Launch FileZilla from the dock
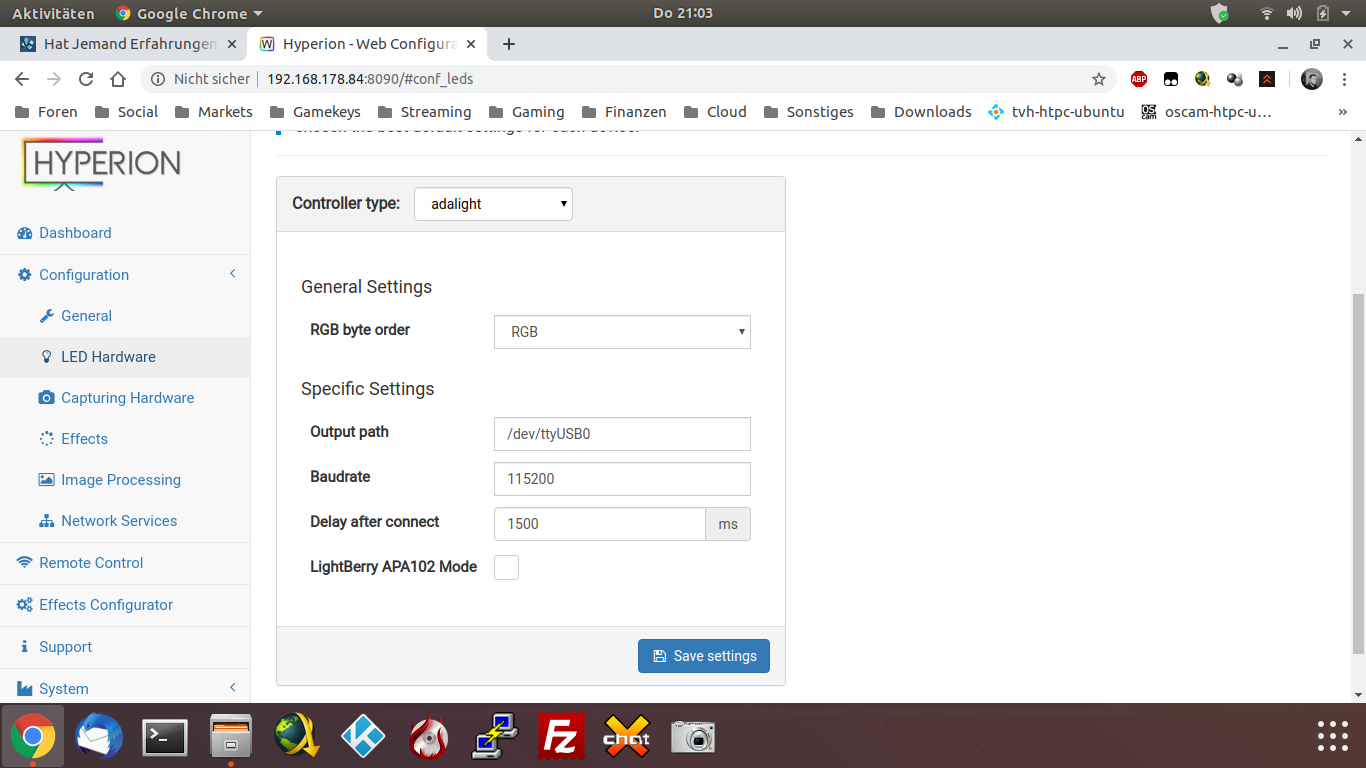 [561, 738]
